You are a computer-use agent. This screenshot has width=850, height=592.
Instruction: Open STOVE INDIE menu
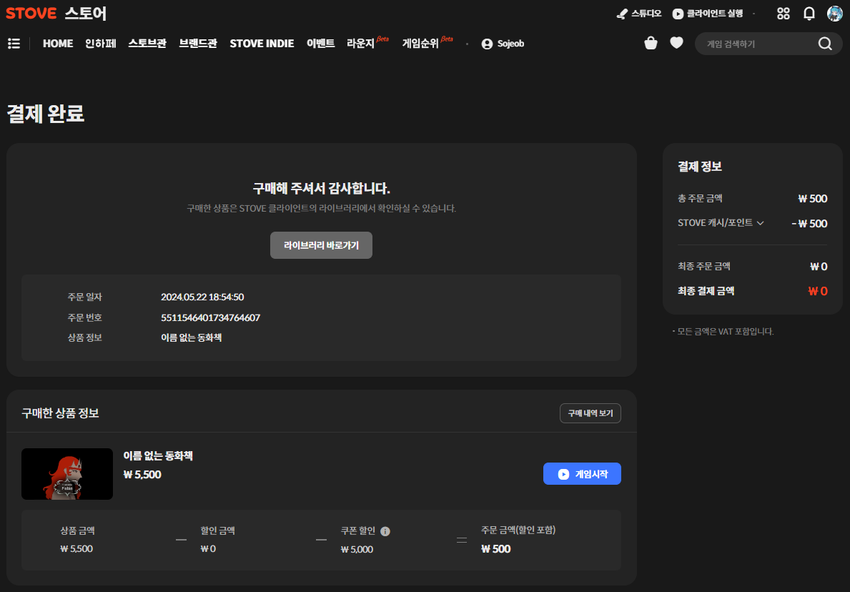[262, 43]
